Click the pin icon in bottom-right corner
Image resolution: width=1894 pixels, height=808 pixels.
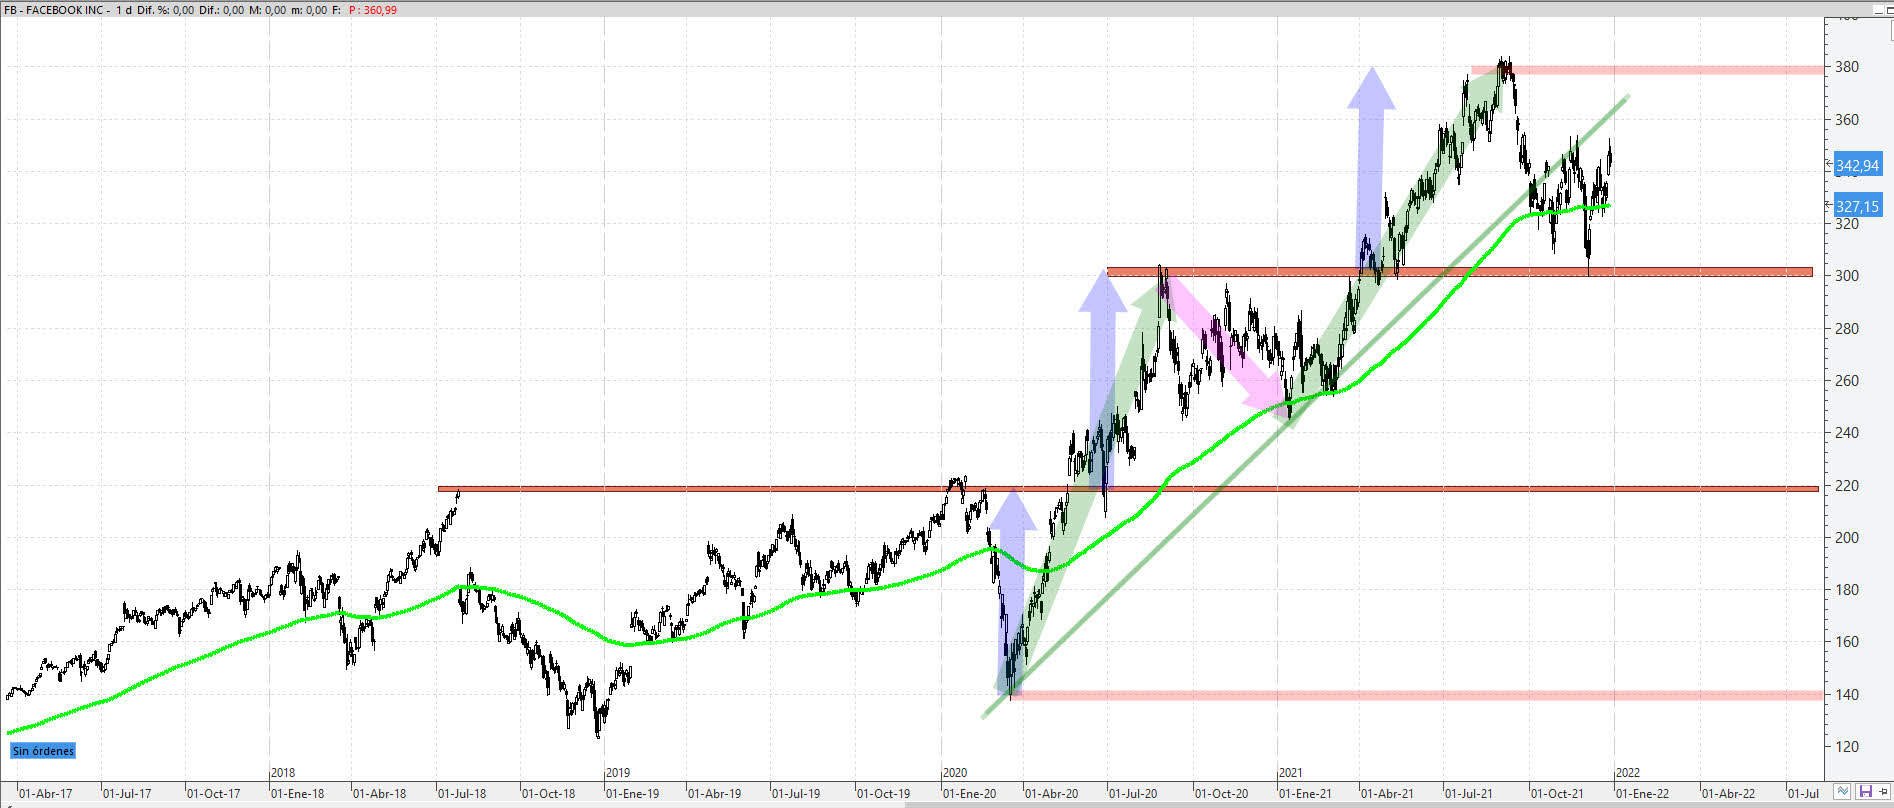point(1884,792)
